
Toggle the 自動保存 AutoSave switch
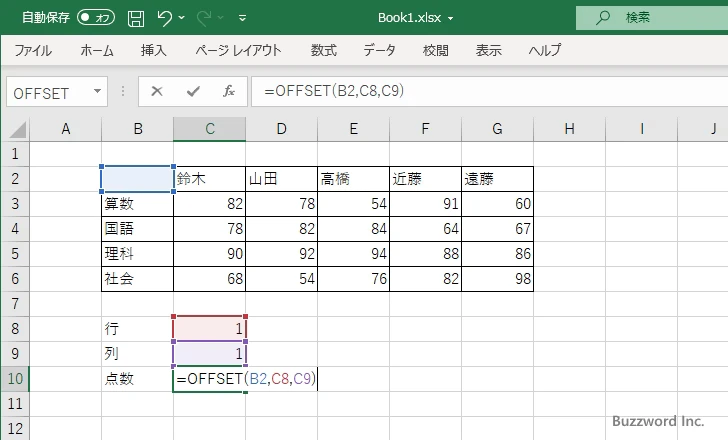(x=96, y=18)
